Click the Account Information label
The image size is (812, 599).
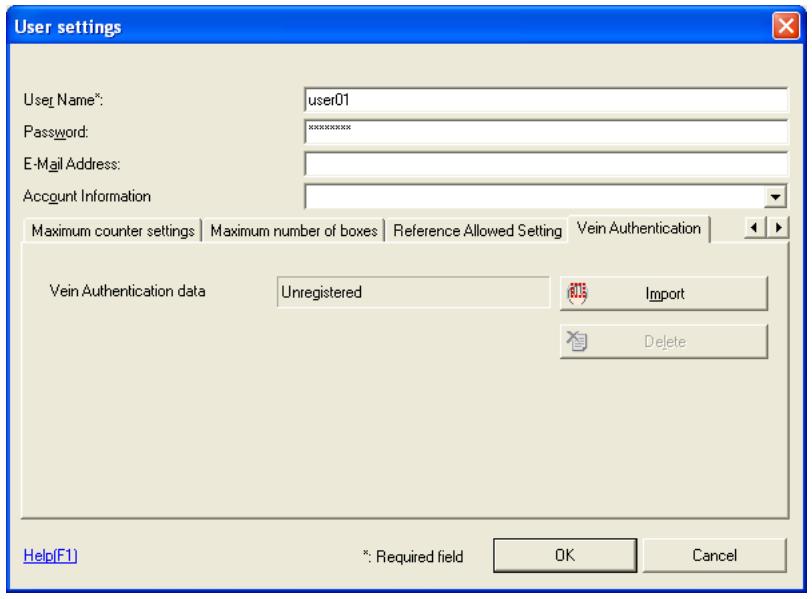(x=87, y=196)
